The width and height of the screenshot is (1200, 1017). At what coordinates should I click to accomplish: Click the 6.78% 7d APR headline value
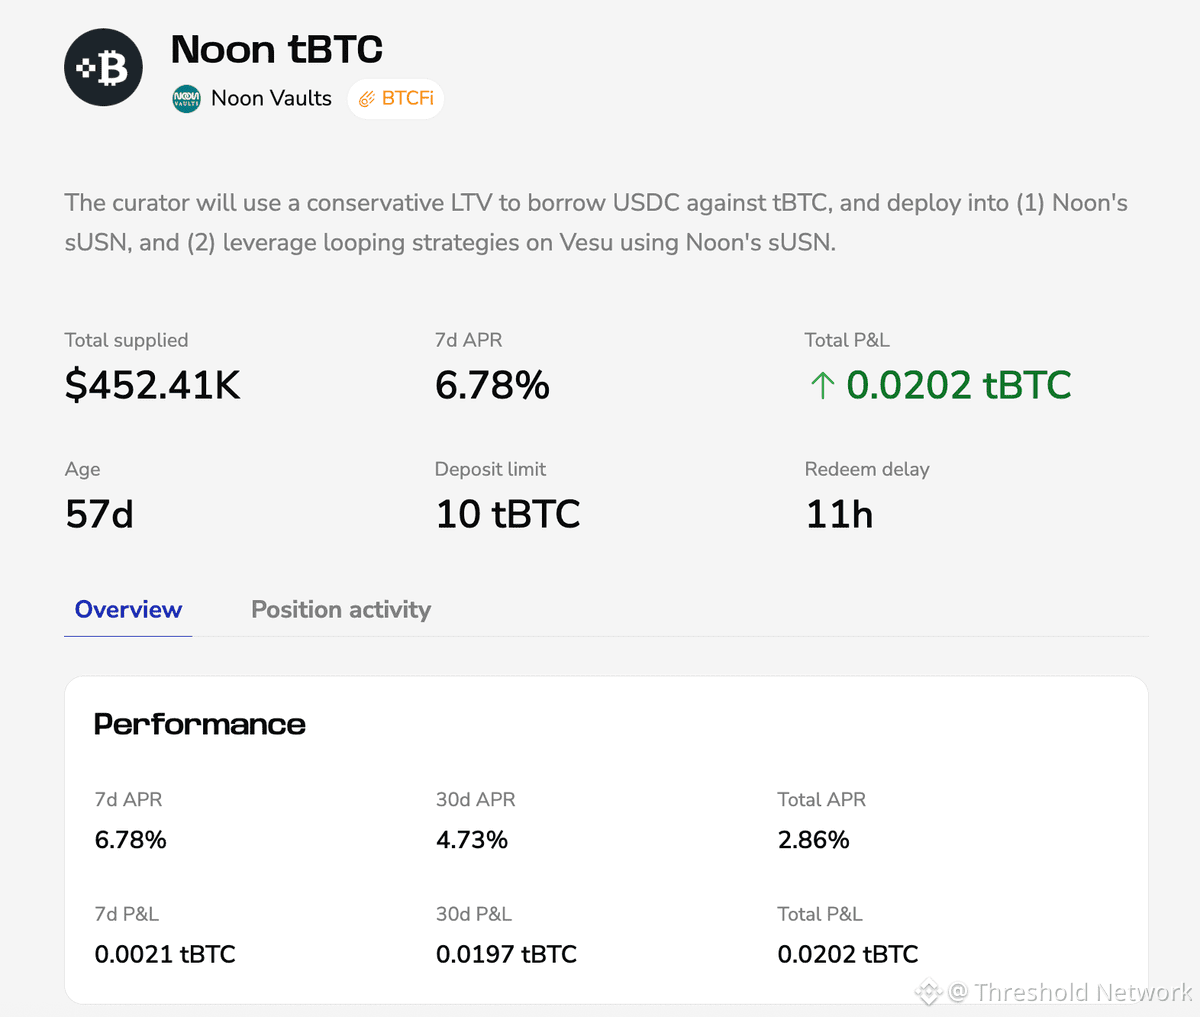coord(492,385)
